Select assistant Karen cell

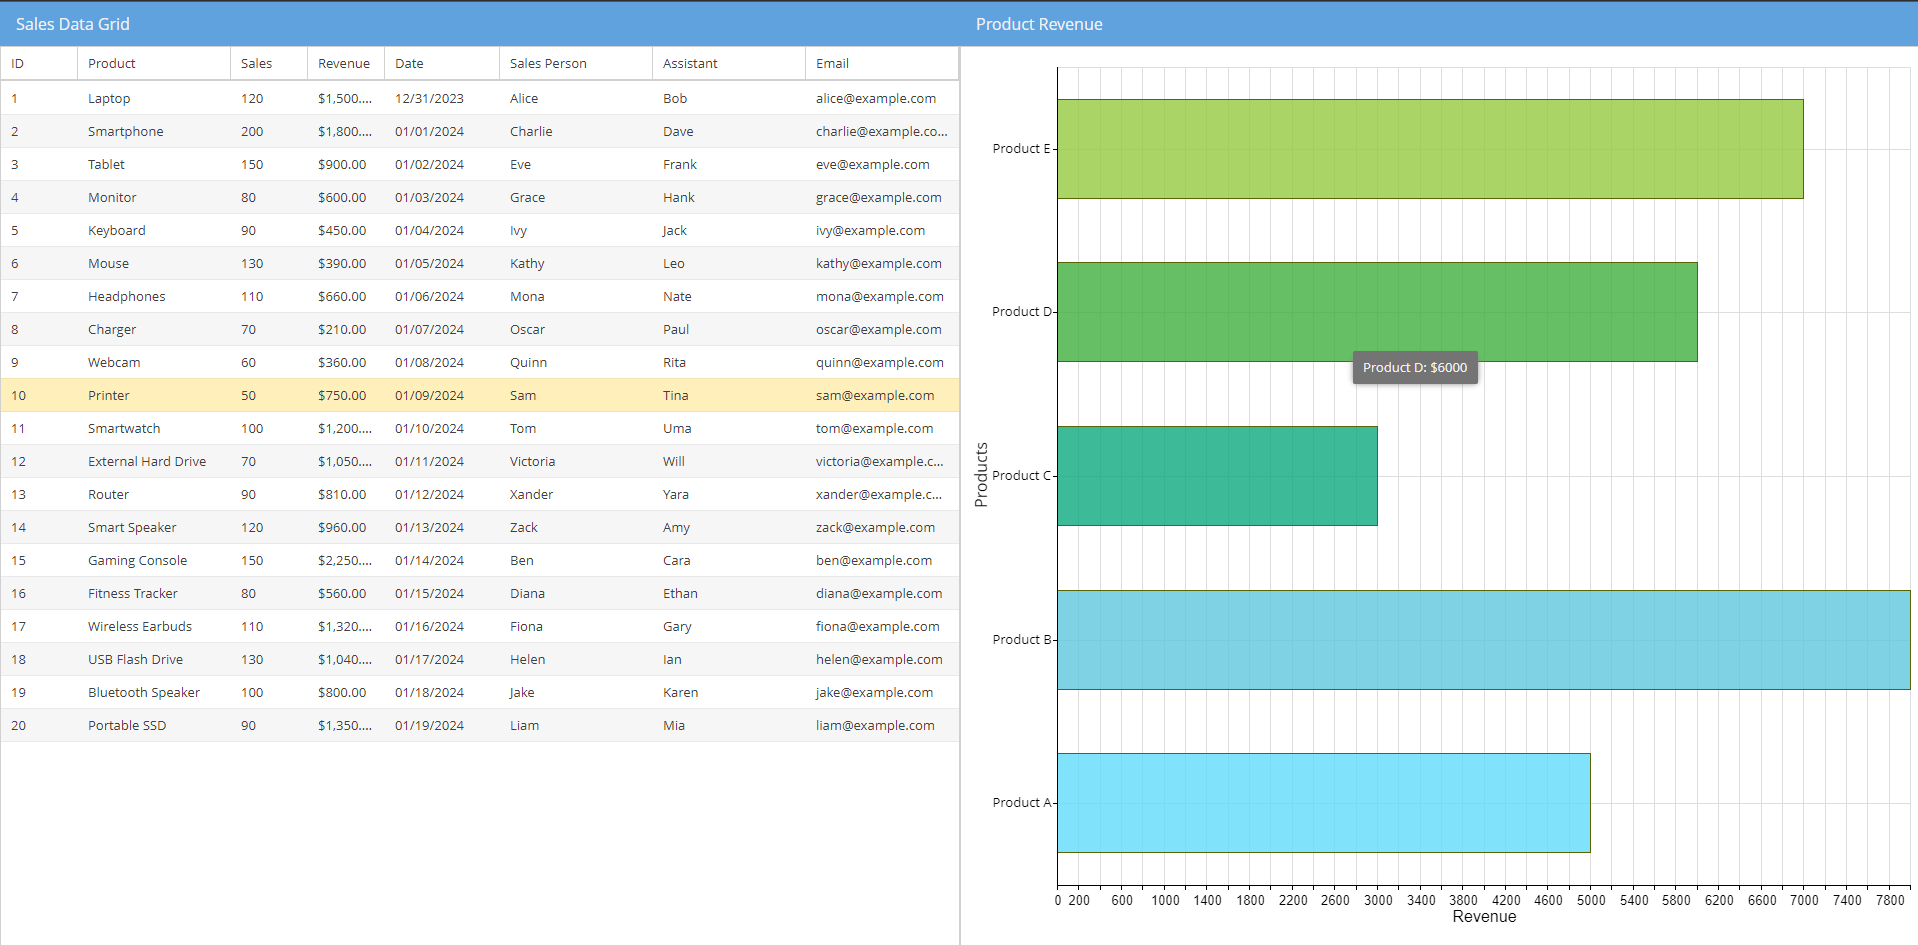coord(729,692)
